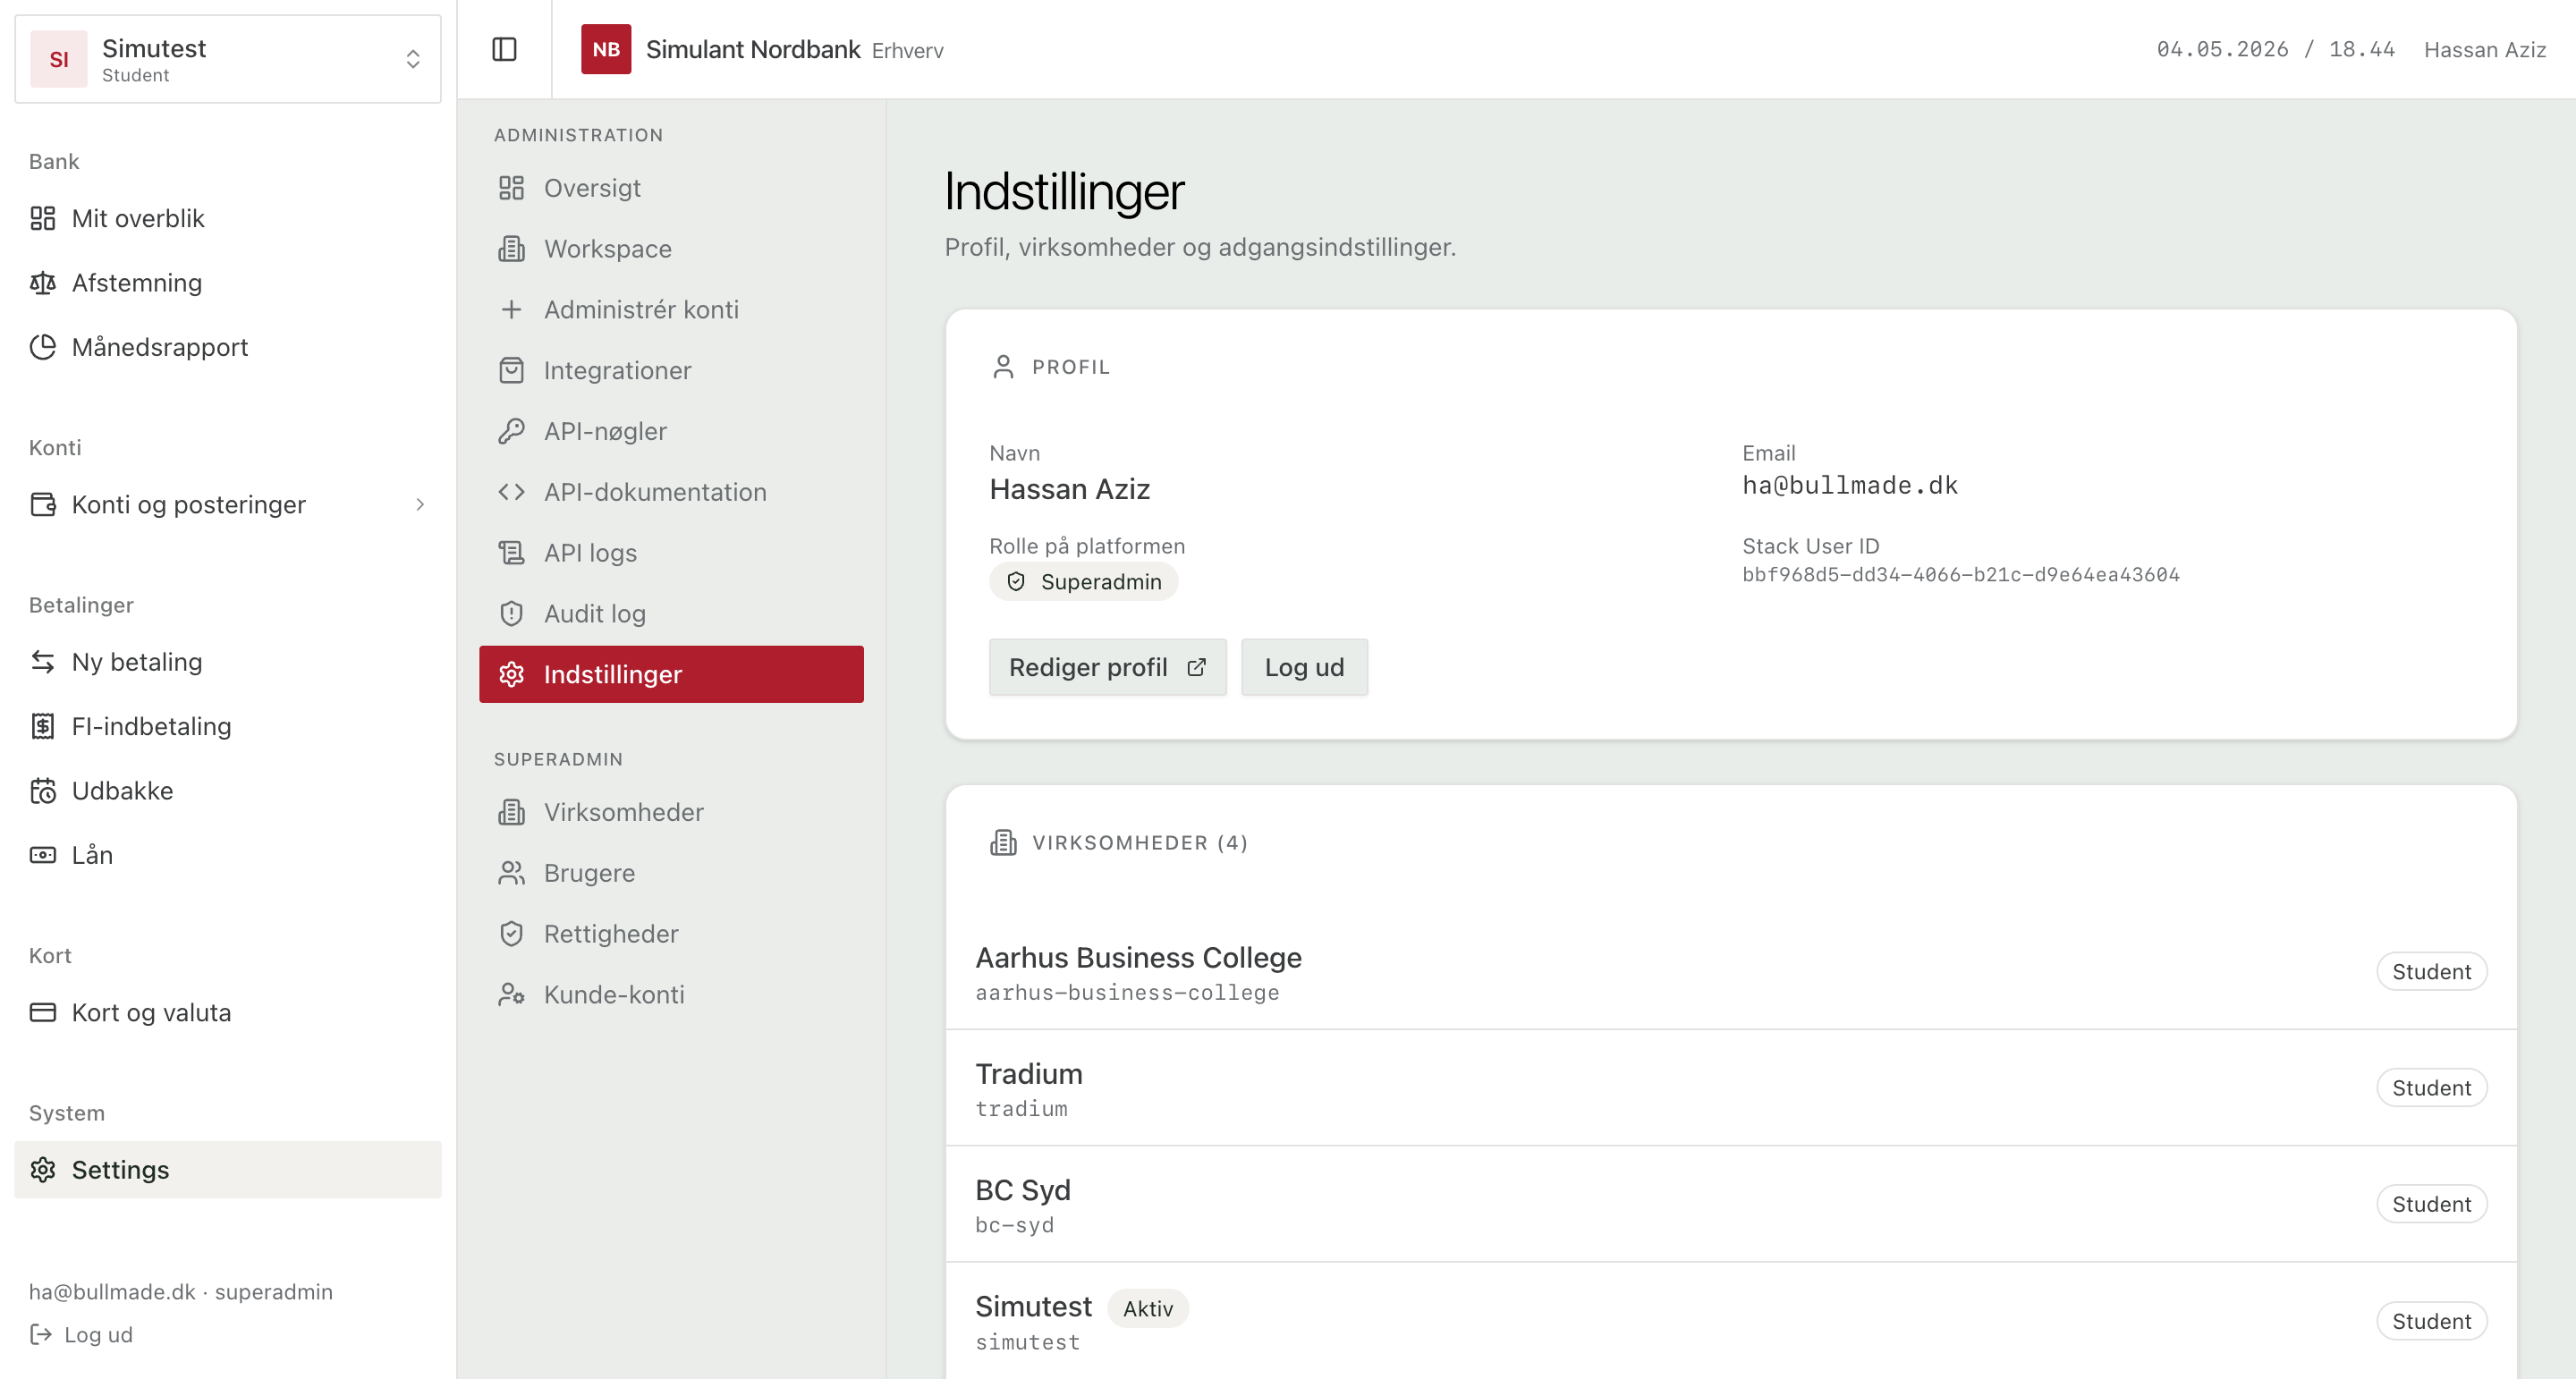Toggle the sidebar panel icon

(x=504, y=49)
